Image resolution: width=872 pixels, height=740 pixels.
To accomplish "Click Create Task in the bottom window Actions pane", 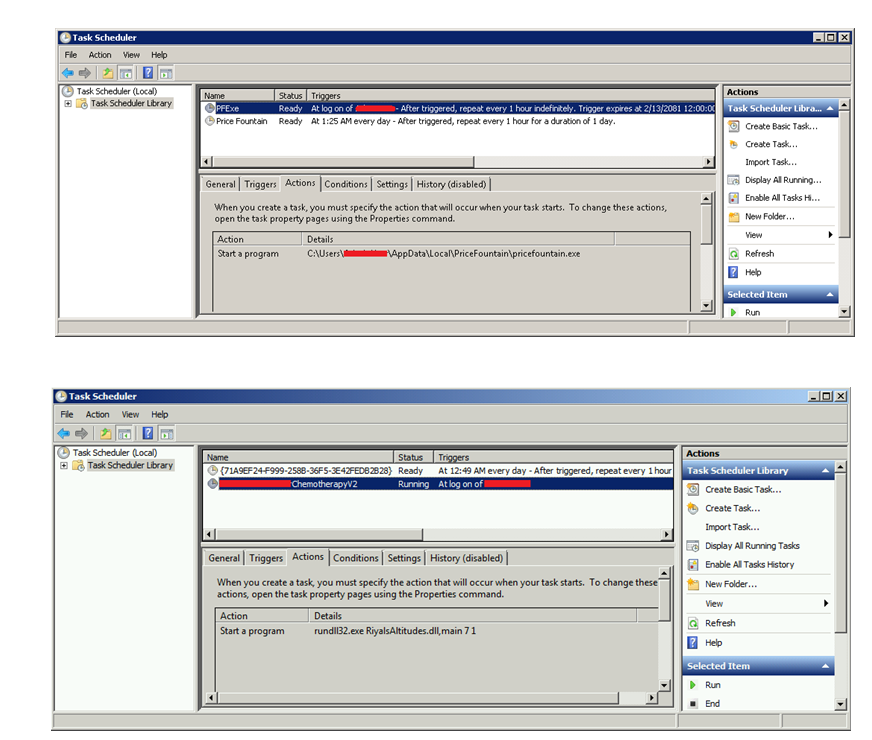I will (731, 508).
